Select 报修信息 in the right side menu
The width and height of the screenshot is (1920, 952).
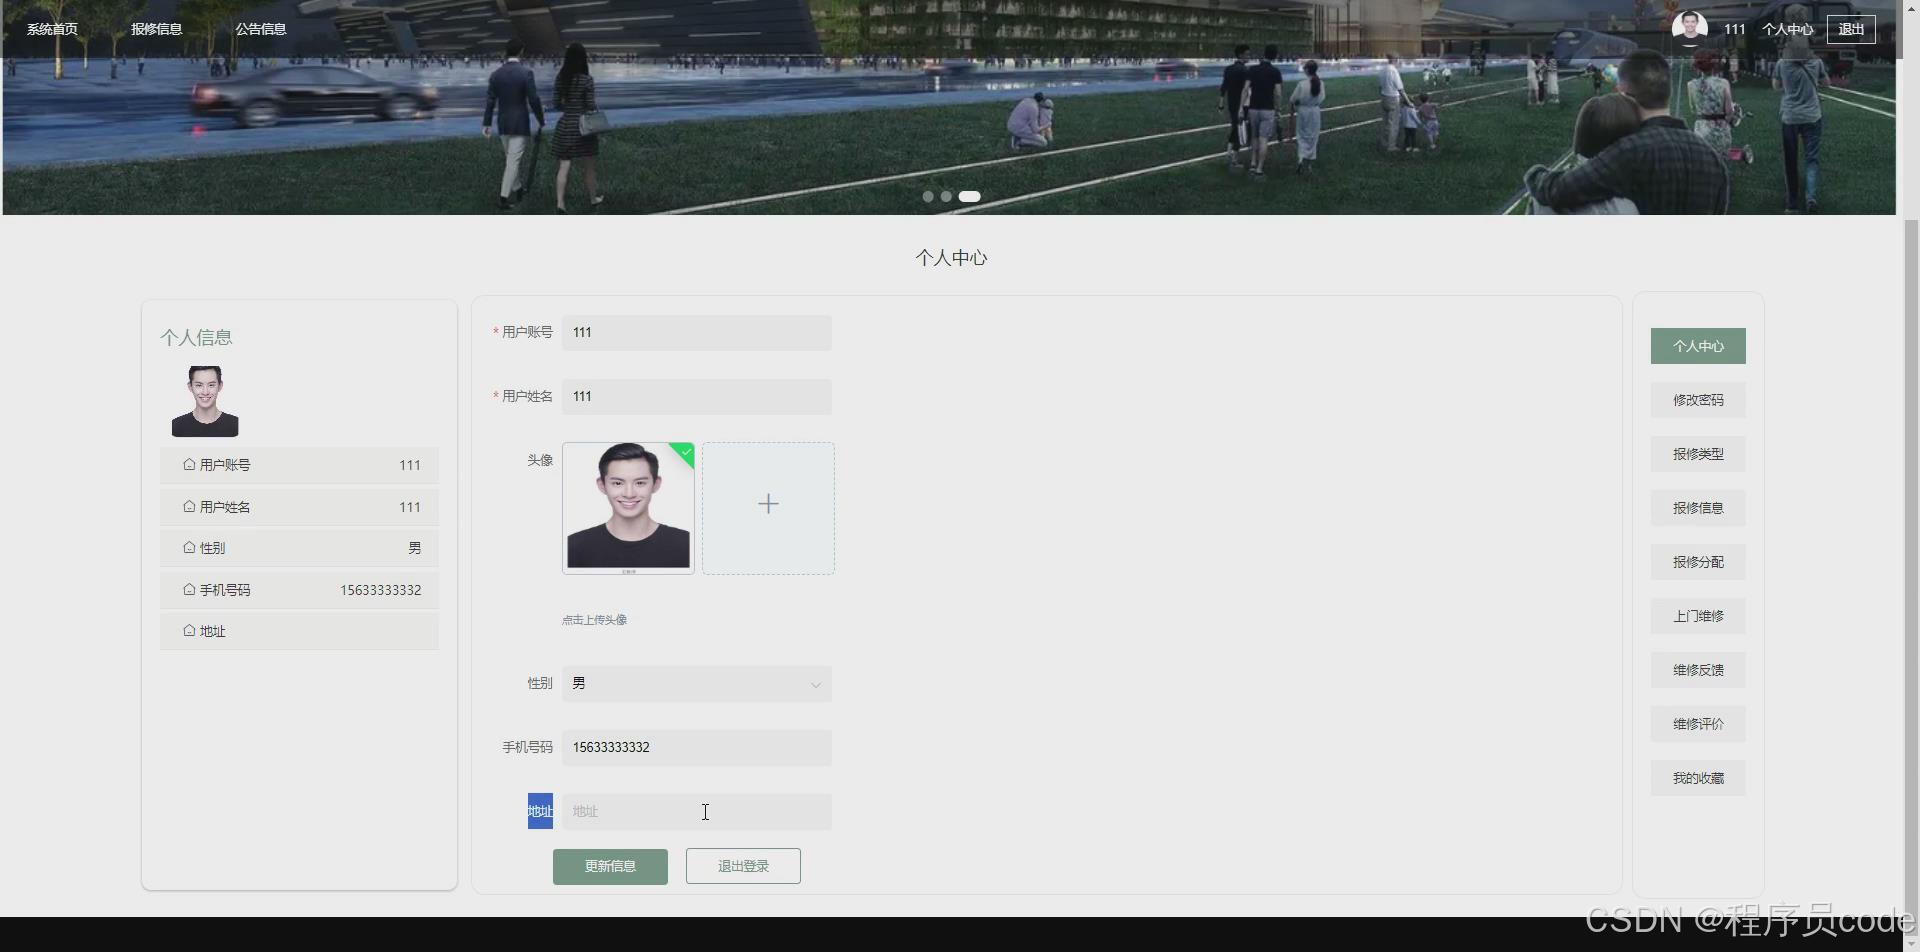(x=1698, y=508)
